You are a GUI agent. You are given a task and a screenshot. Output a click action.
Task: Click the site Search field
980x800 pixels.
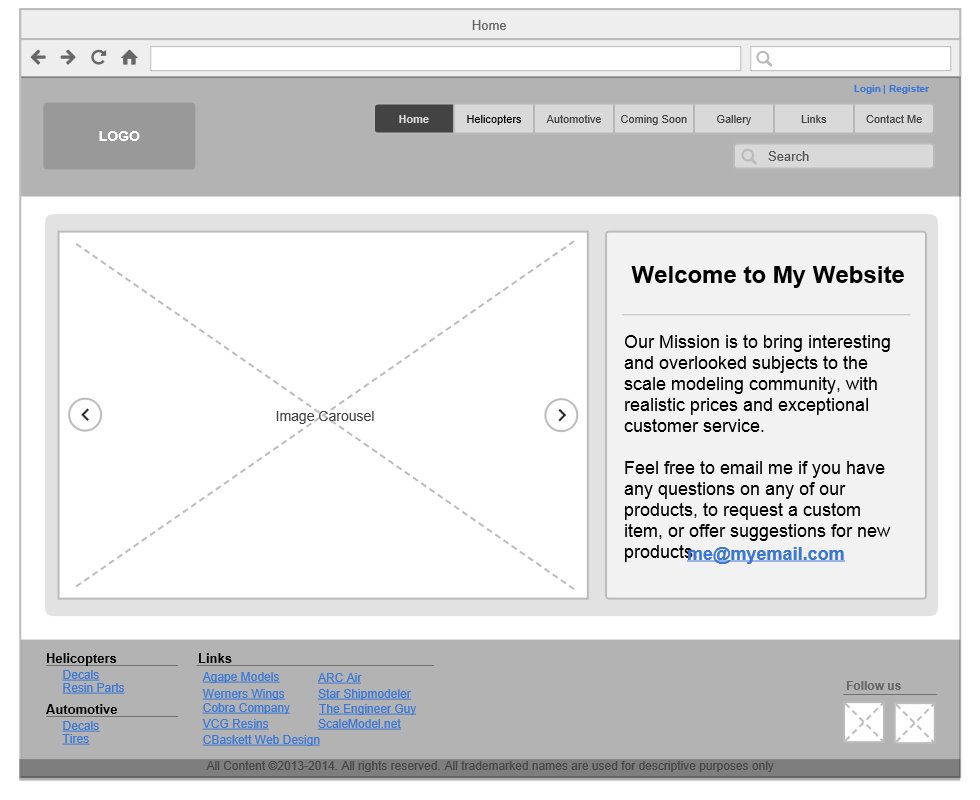(x=834, y=157)
